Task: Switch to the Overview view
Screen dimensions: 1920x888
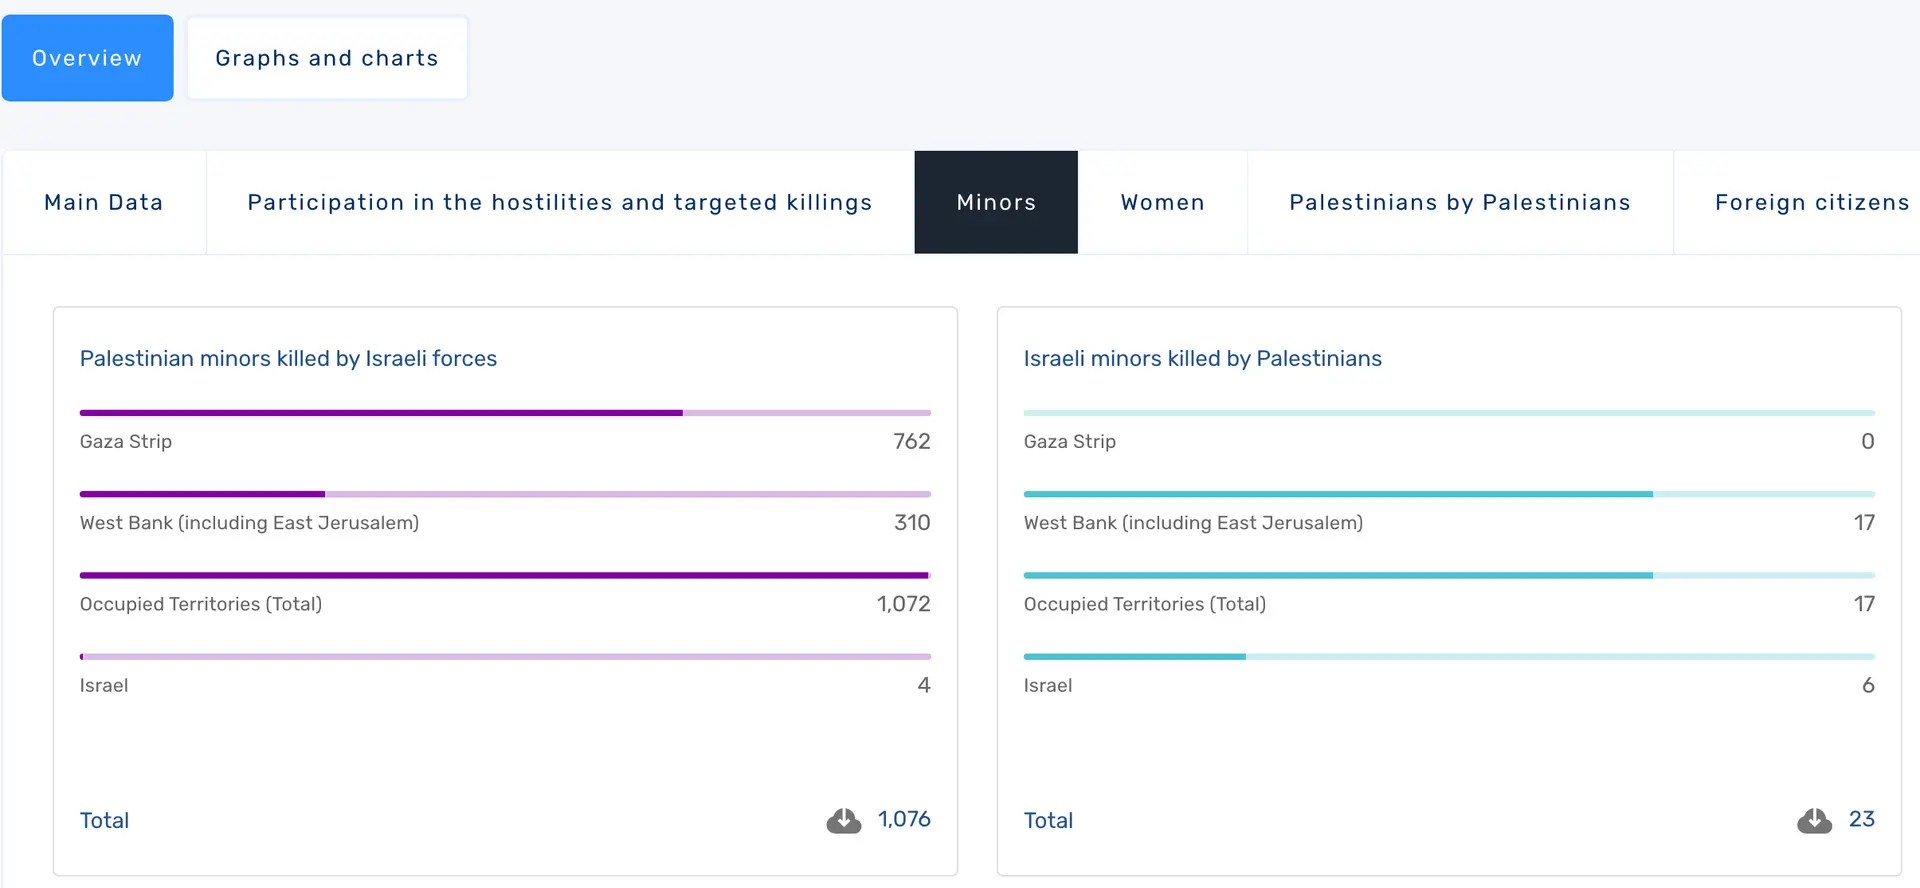Action: [x=87, y=58]
